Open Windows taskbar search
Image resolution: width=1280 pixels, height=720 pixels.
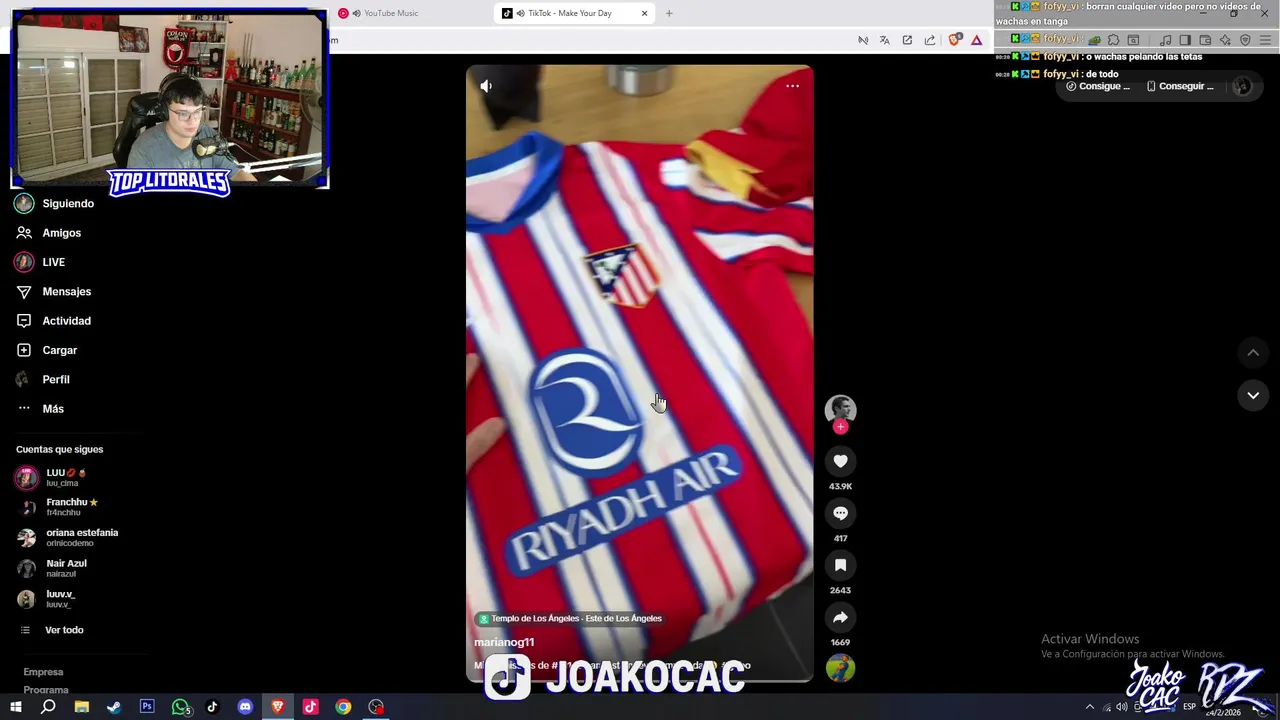[x=48, y=707]
